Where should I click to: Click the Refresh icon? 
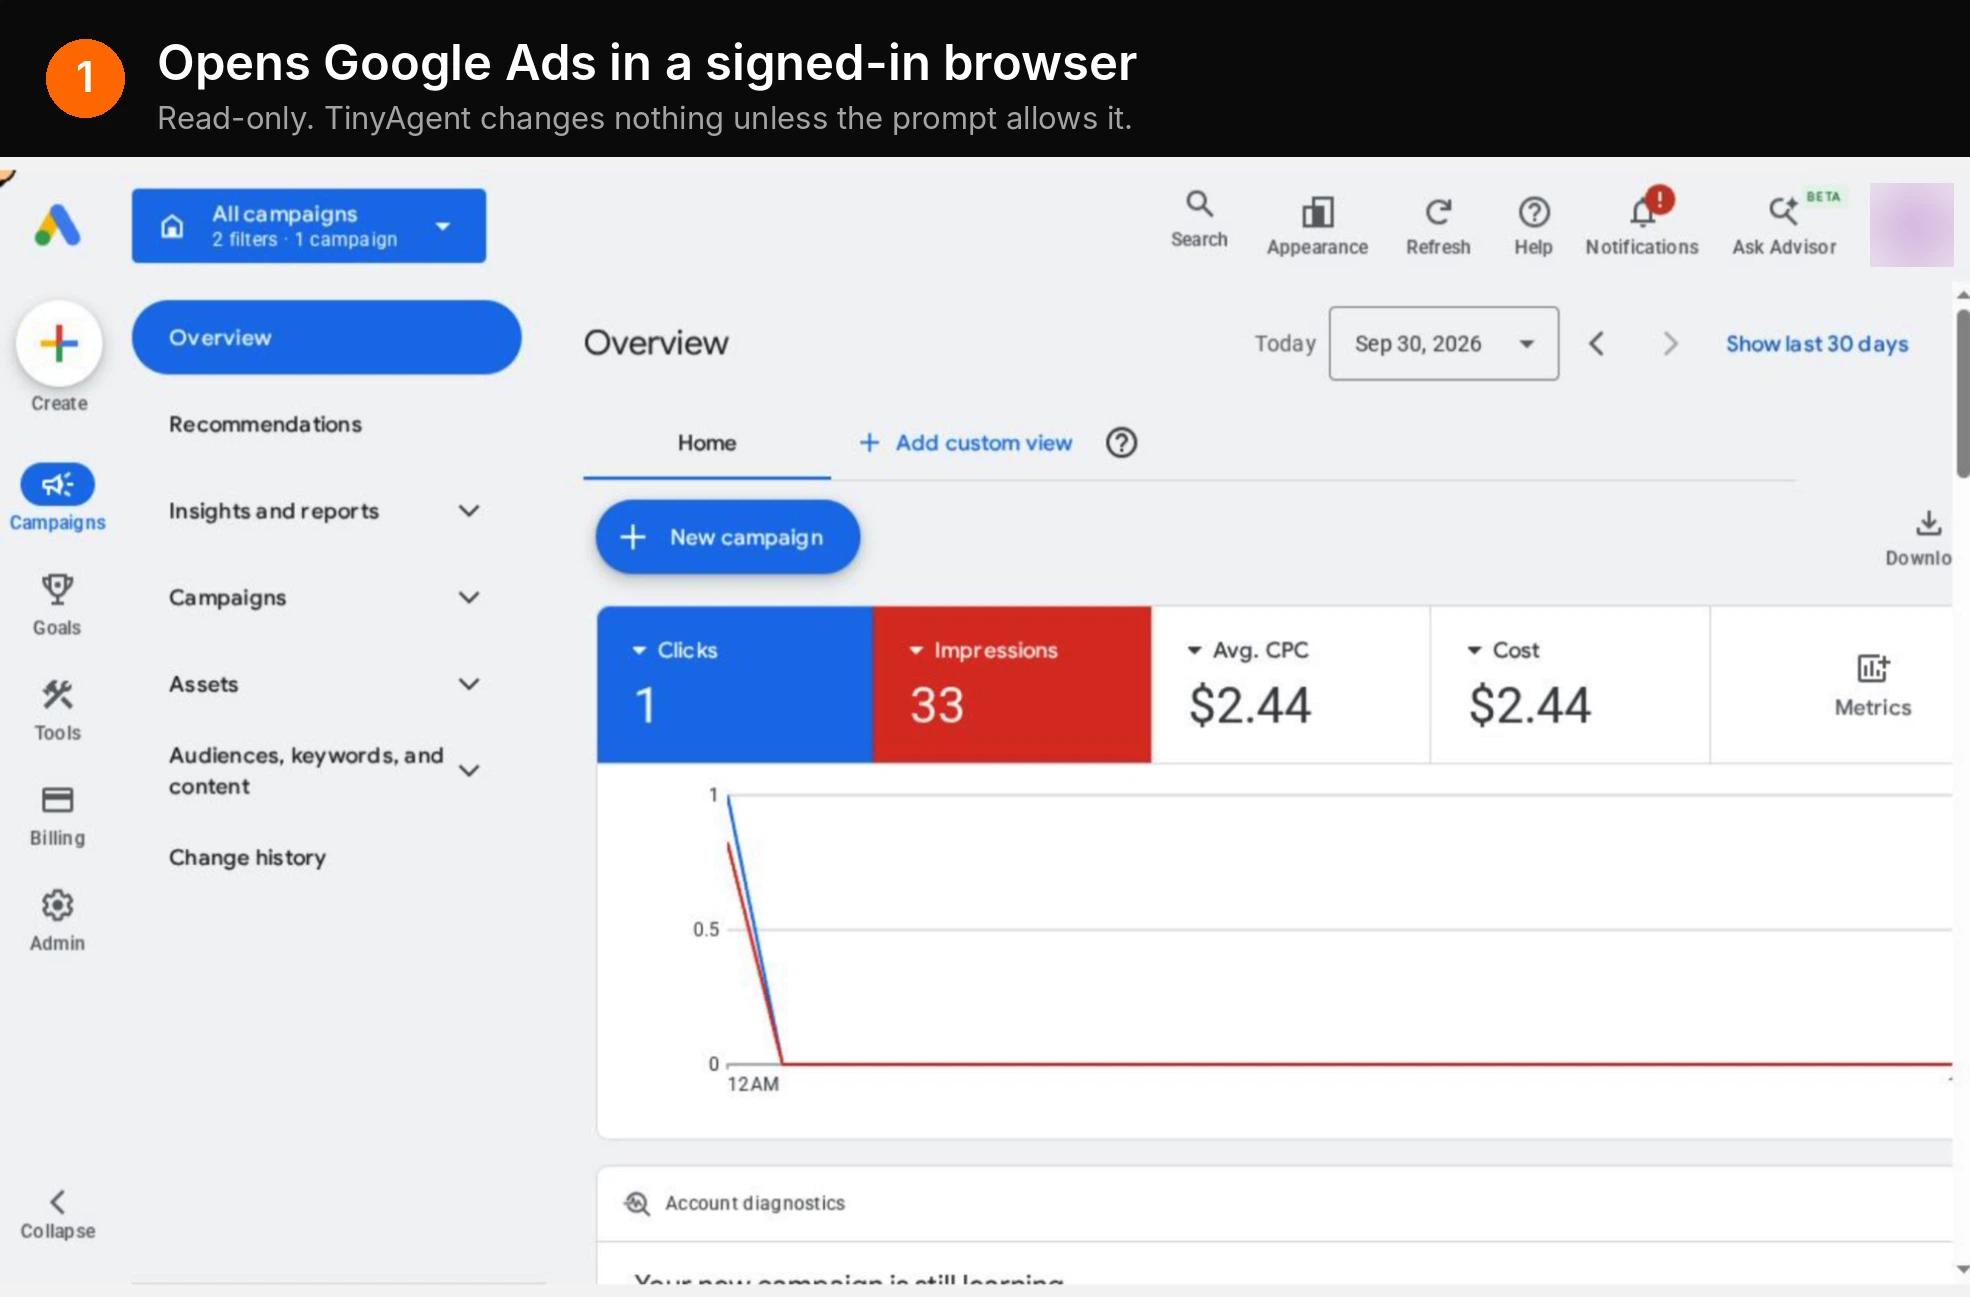[1438, 211]
